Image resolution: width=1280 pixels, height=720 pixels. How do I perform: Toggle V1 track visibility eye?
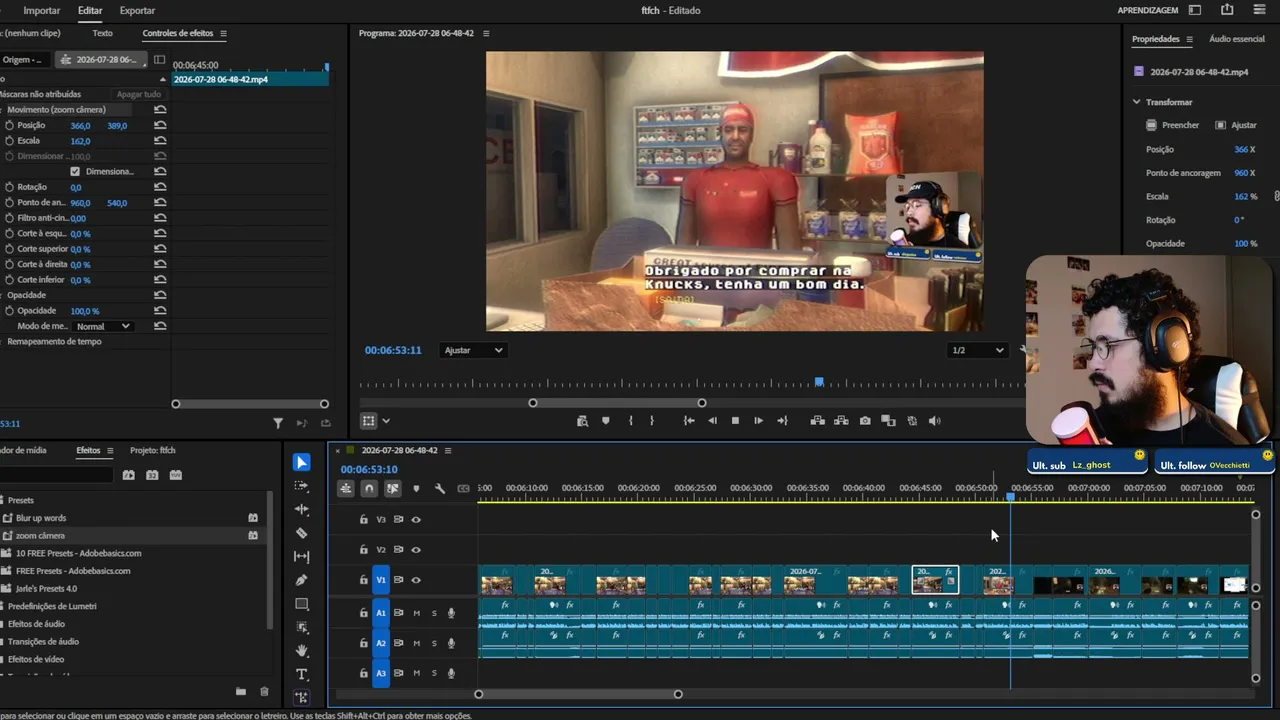click(x=416, y=580)
